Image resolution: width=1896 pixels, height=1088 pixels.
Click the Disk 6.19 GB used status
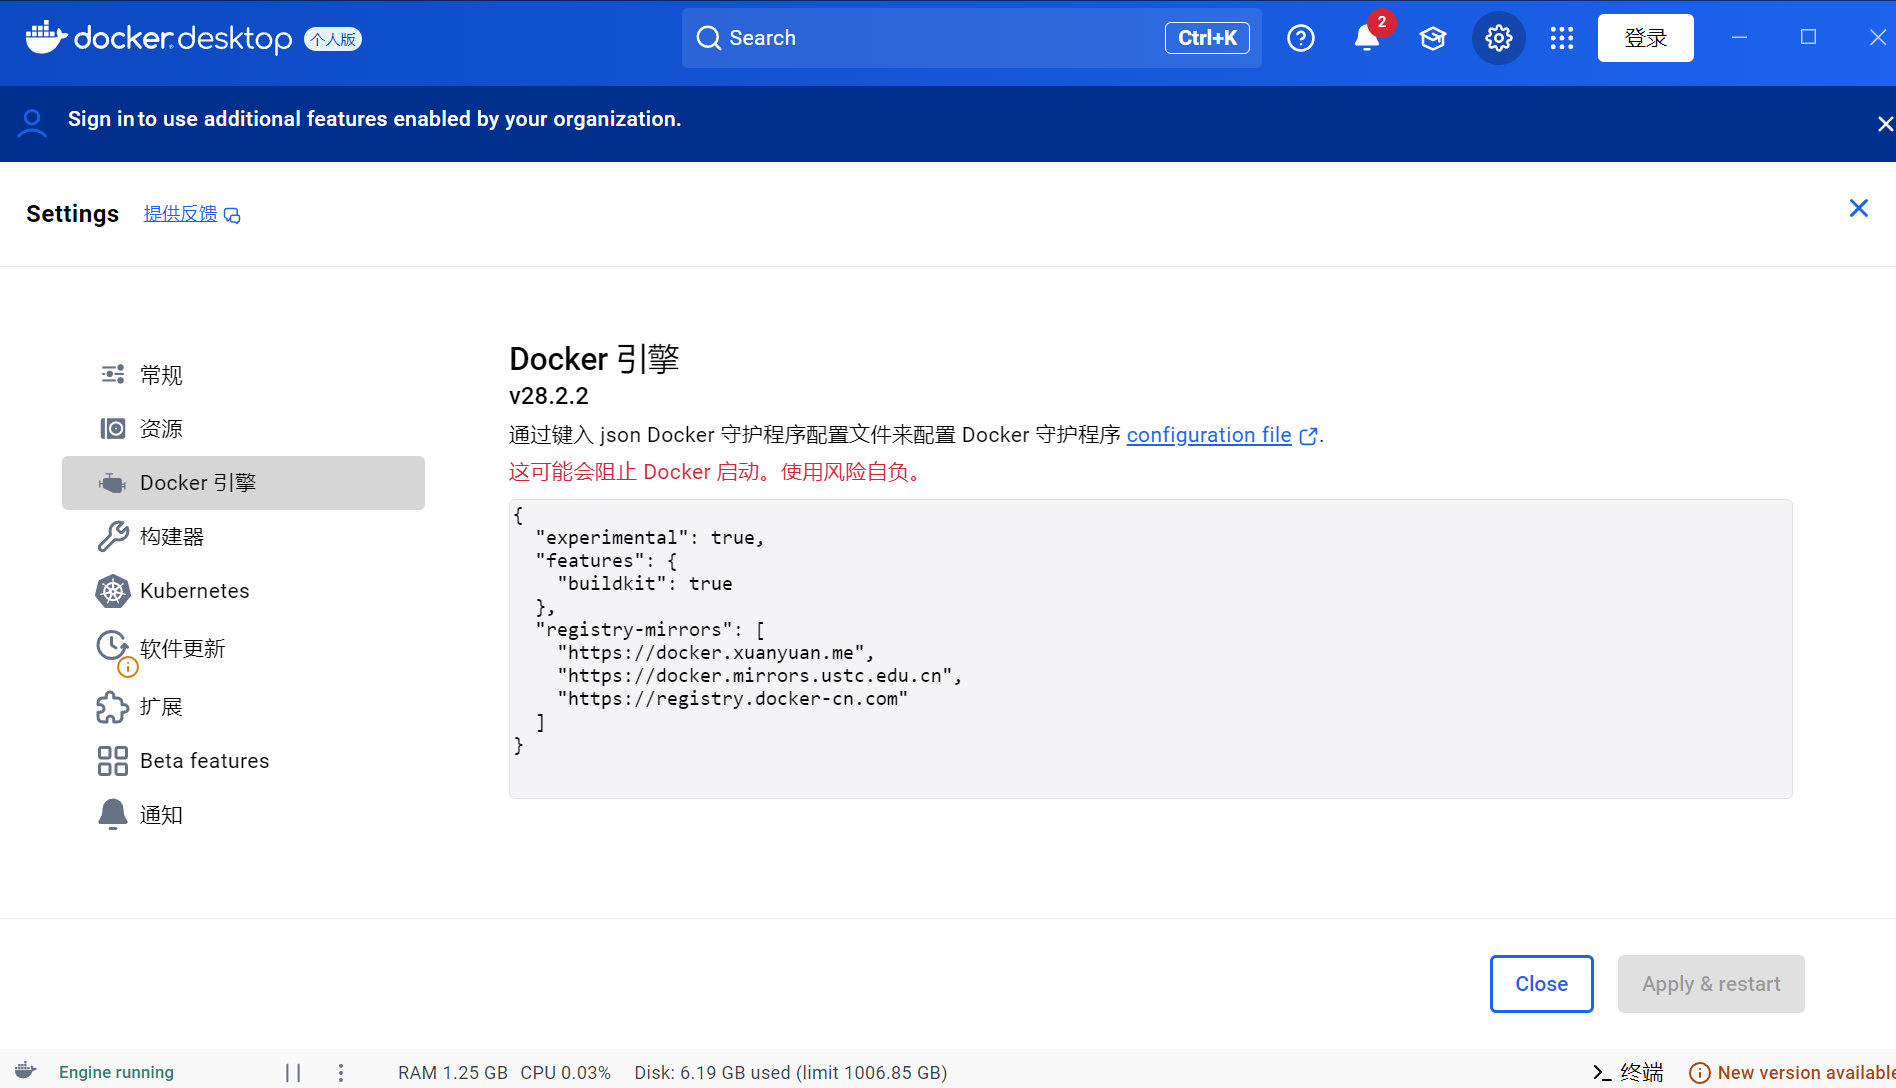tap(790, 1072)
